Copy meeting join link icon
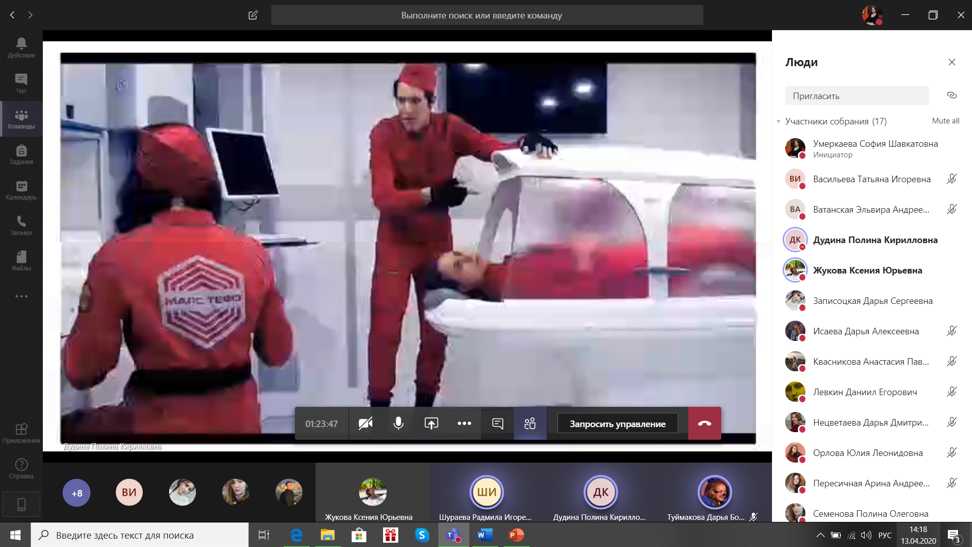 (x=951, y=96)
